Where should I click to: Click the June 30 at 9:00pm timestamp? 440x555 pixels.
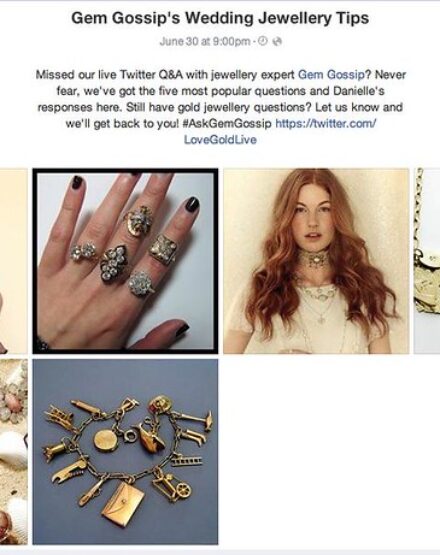tap(205, 41)
